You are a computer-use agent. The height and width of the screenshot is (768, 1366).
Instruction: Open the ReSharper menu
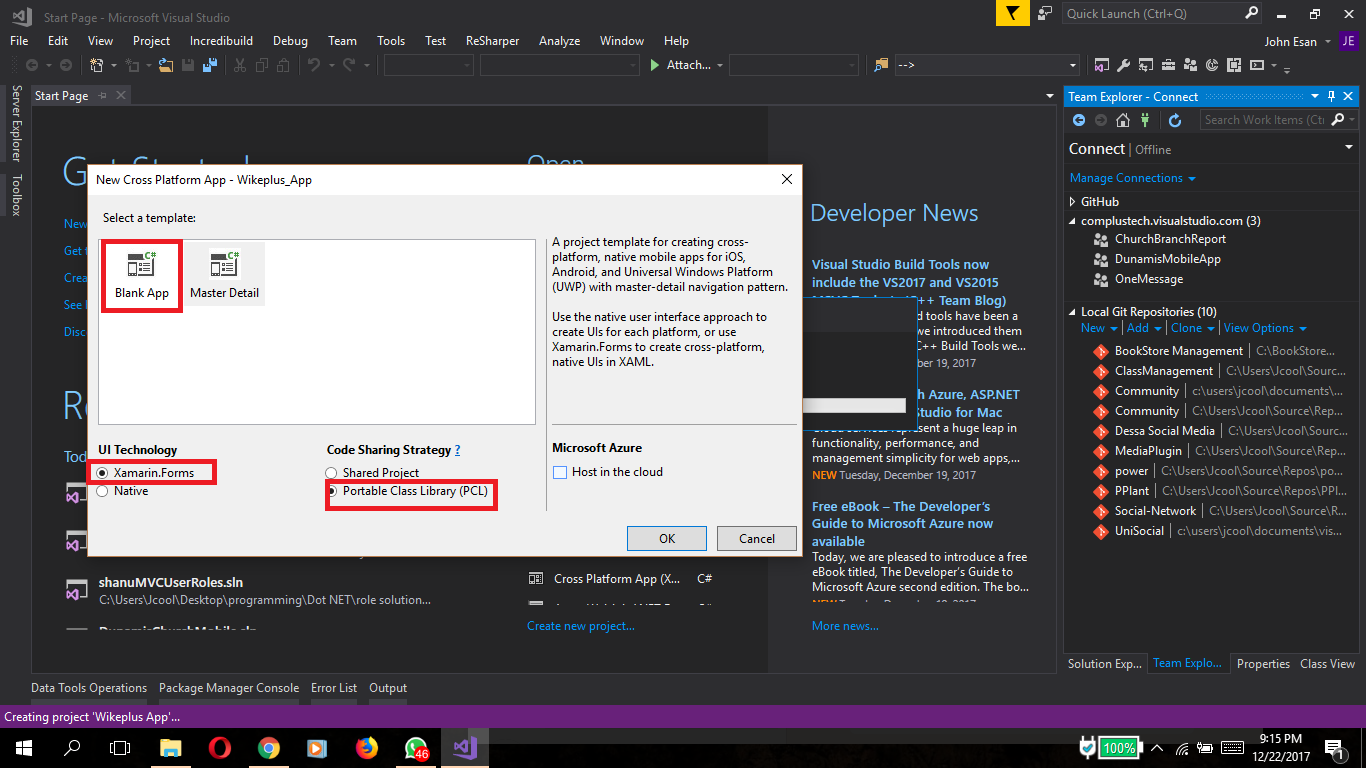point(493,41)
